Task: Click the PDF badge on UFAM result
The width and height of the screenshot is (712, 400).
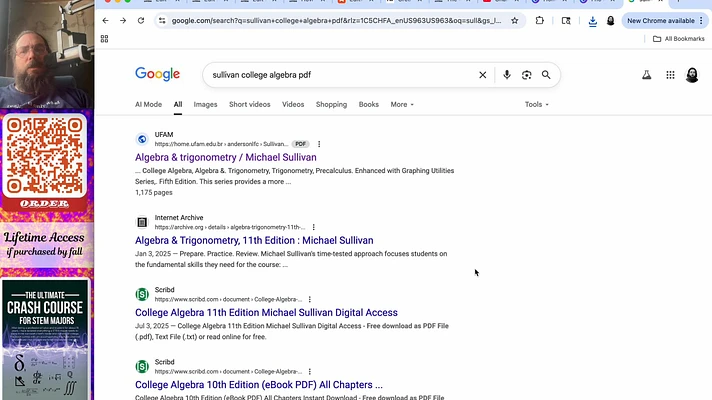Action: click(x=300, y=144)
